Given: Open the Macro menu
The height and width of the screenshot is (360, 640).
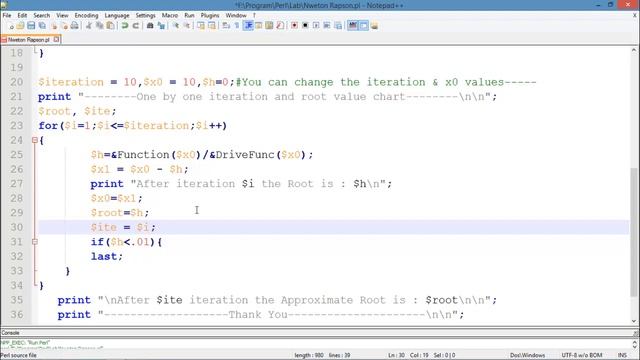Looking at the screenshot, I should [x=170, y=16].
